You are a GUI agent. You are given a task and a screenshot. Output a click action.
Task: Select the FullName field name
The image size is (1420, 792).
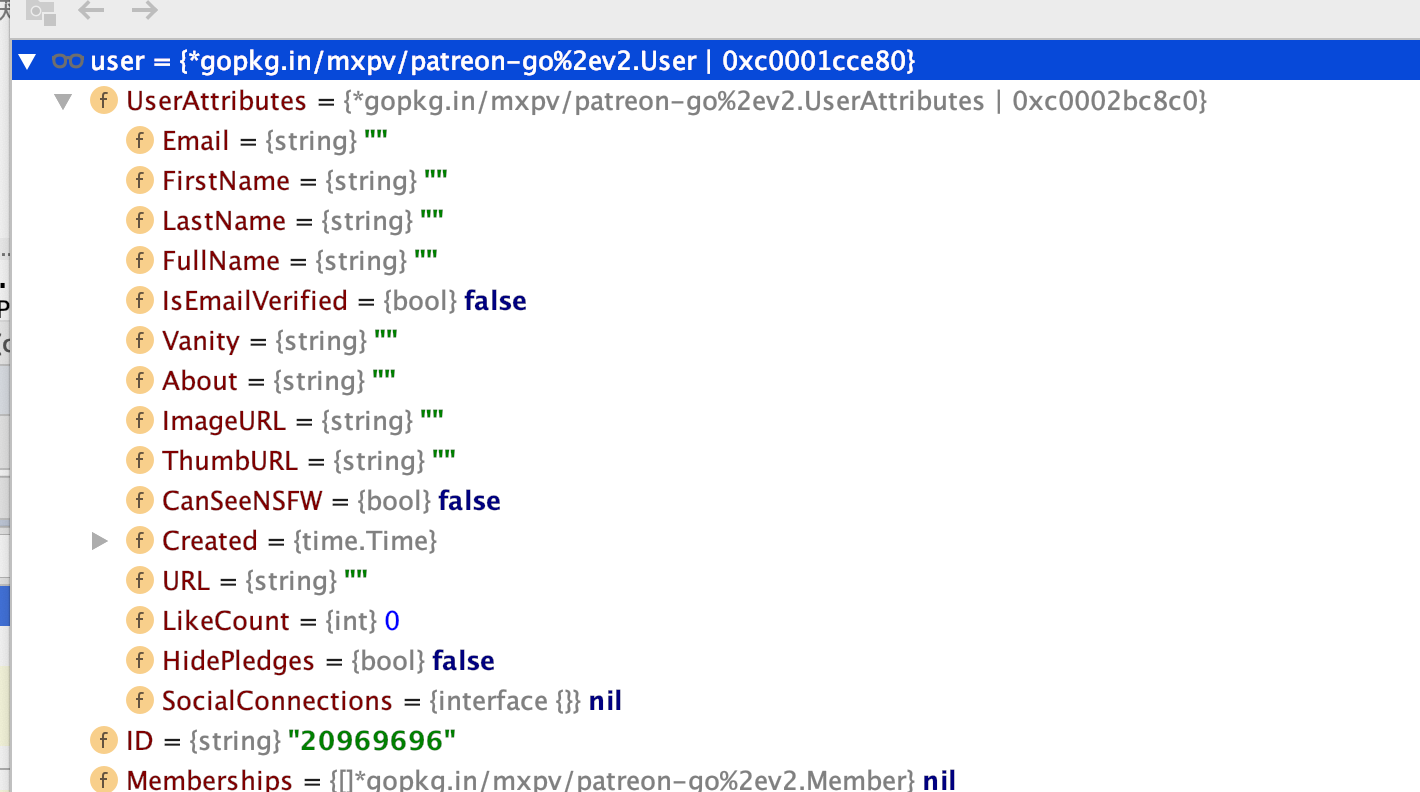click(x=221, y=261)
